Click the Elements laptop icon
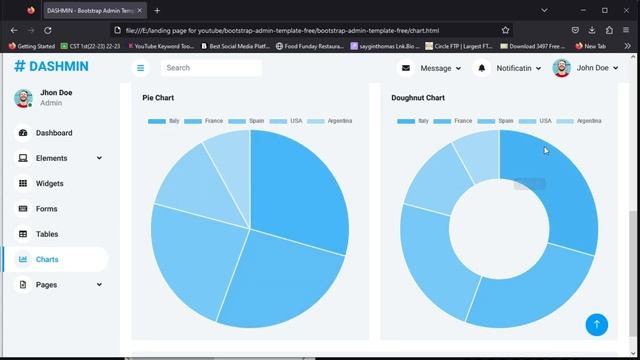 pyautogui.click(x=23, y=158)
